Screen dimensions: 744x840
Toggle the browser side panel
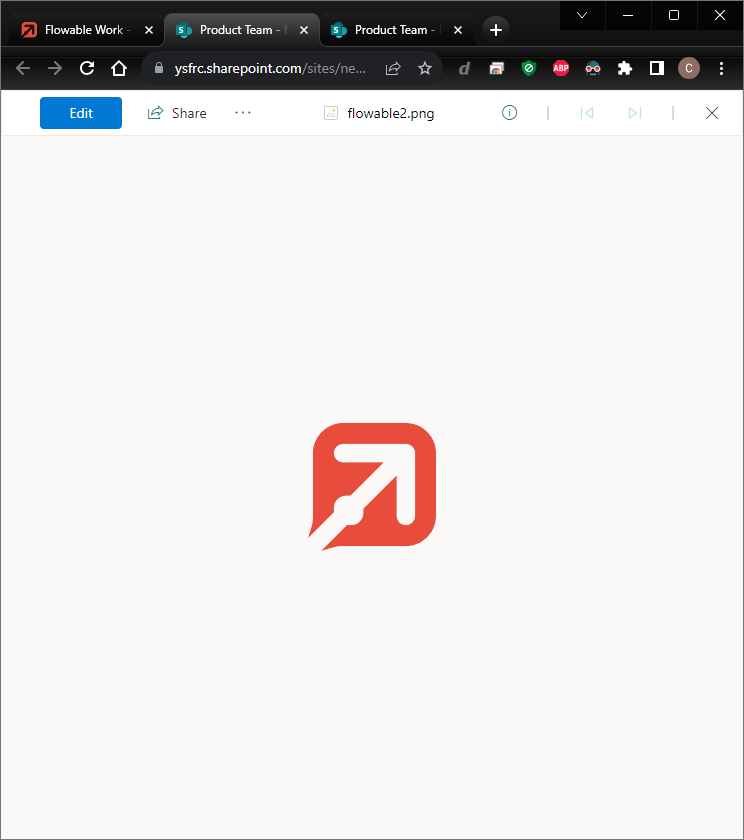coord(657,68)
